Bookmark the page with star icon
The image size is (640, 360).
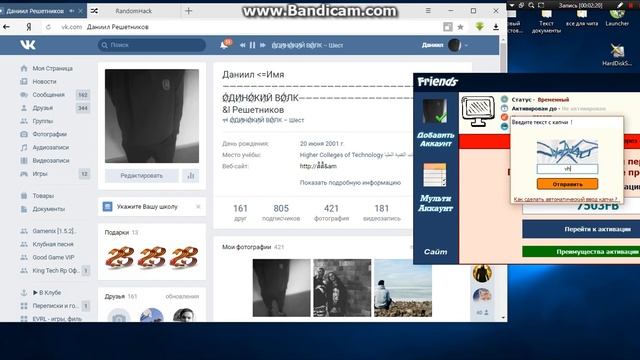coord(460,27)
